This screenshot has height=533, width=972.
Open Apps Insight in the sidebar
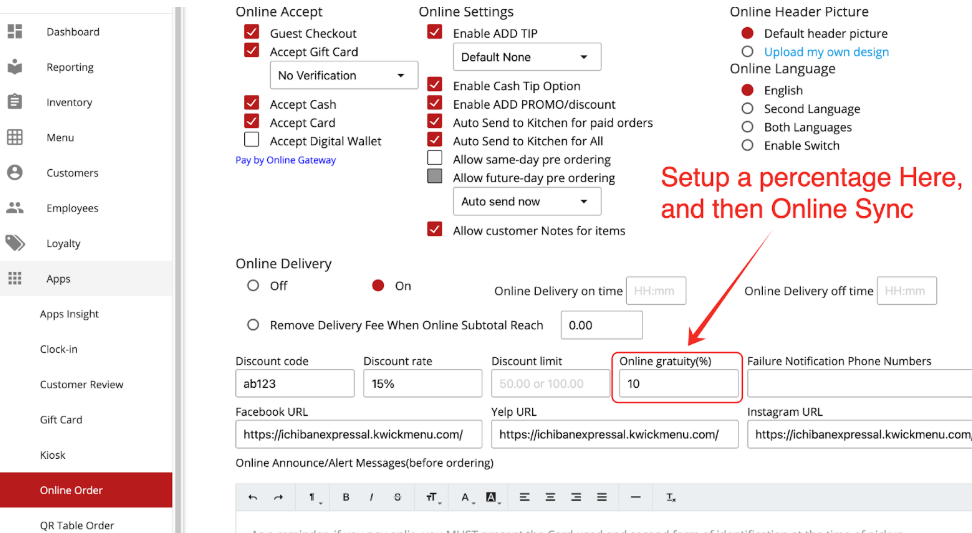pos(69,314)
